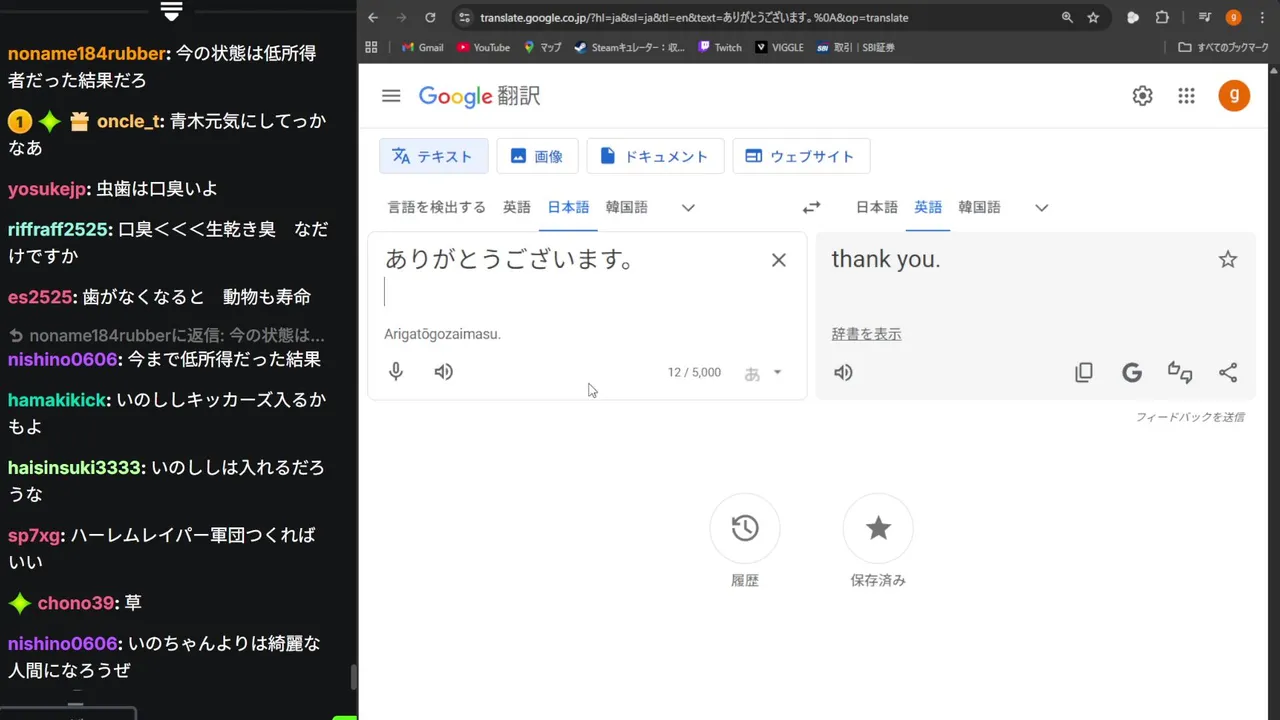Screen dimensions: 1280x720
Task: Choose 韓国語 as source language
Action: coord(626,207)
